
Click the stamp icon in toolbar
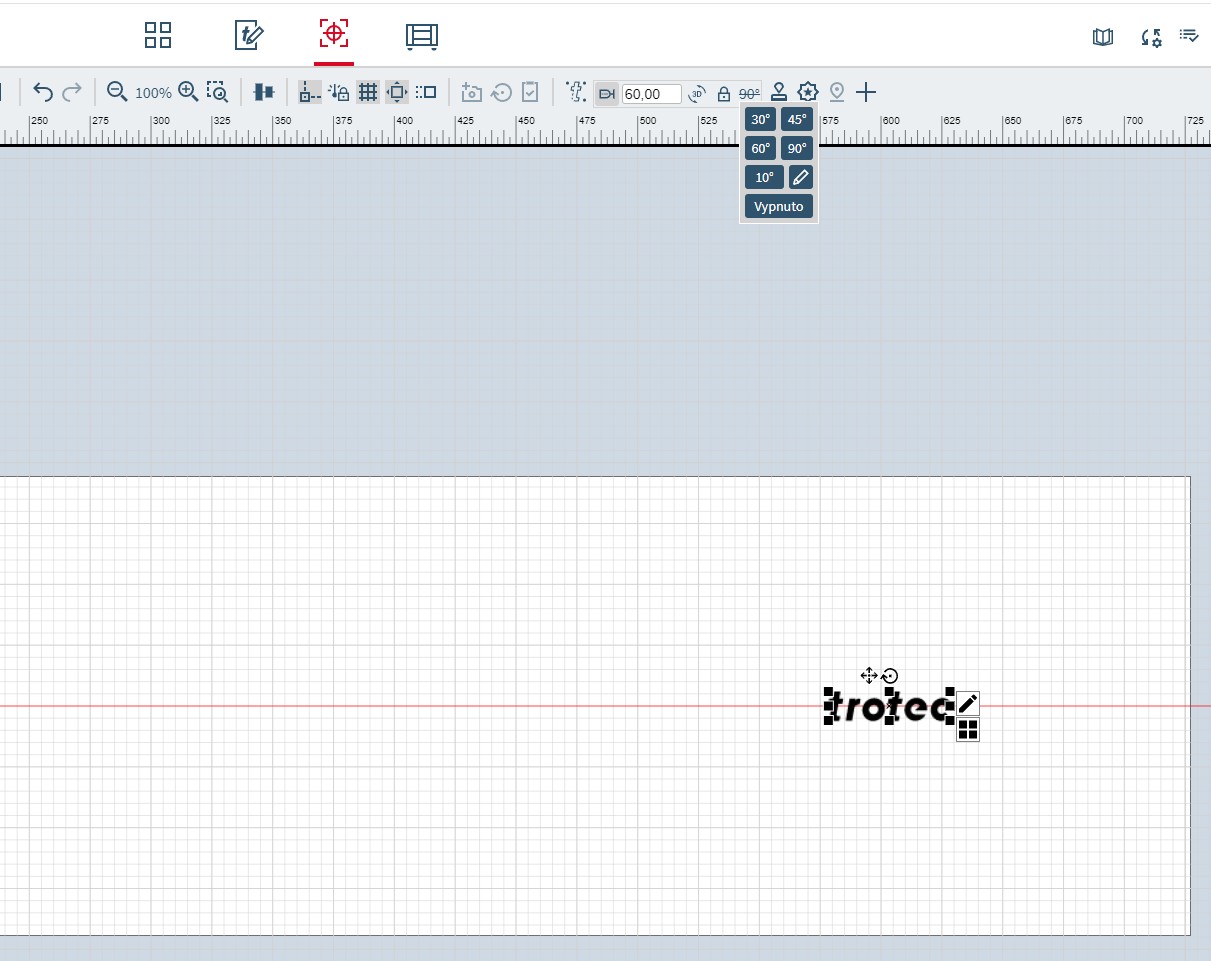point(779,93)
